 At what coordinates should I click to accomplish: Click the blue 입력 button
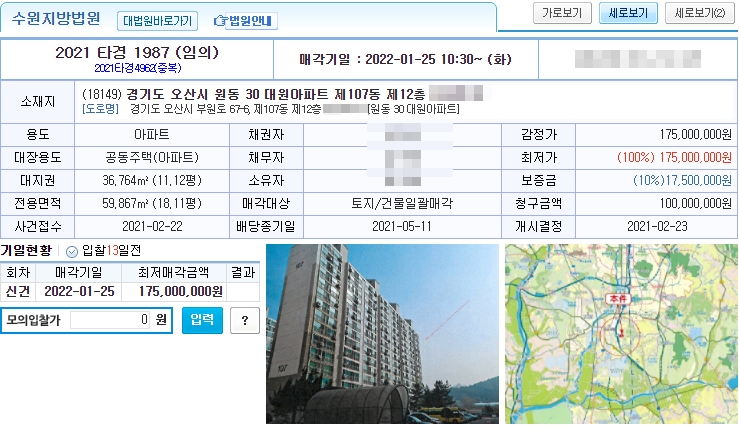[x=202, y=320]
